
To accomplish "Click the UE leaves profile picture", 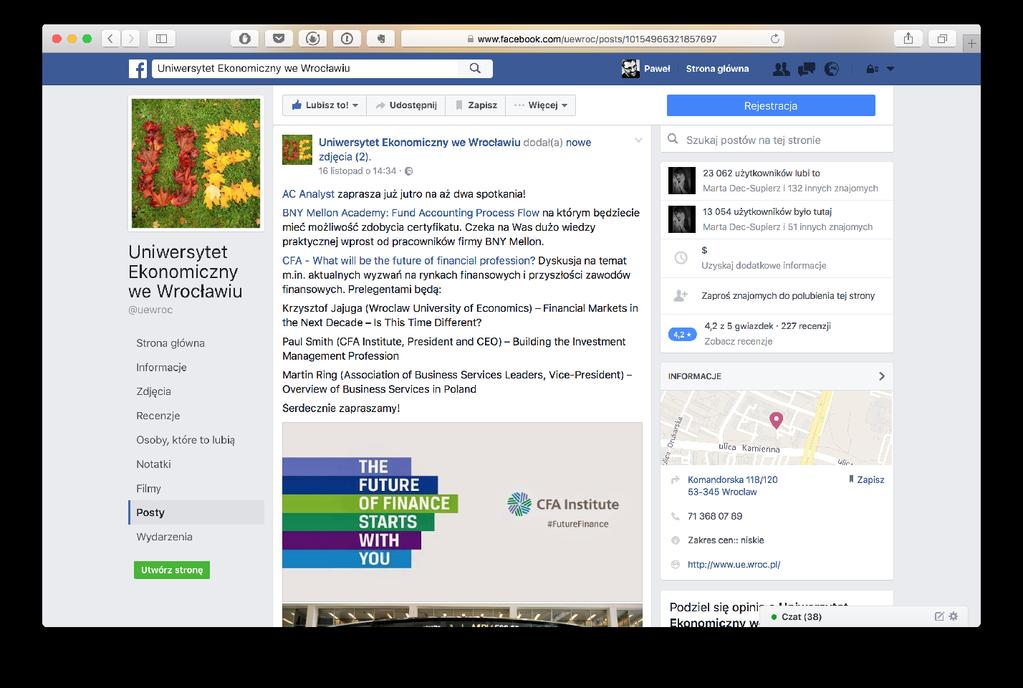I will pos(196,163).
